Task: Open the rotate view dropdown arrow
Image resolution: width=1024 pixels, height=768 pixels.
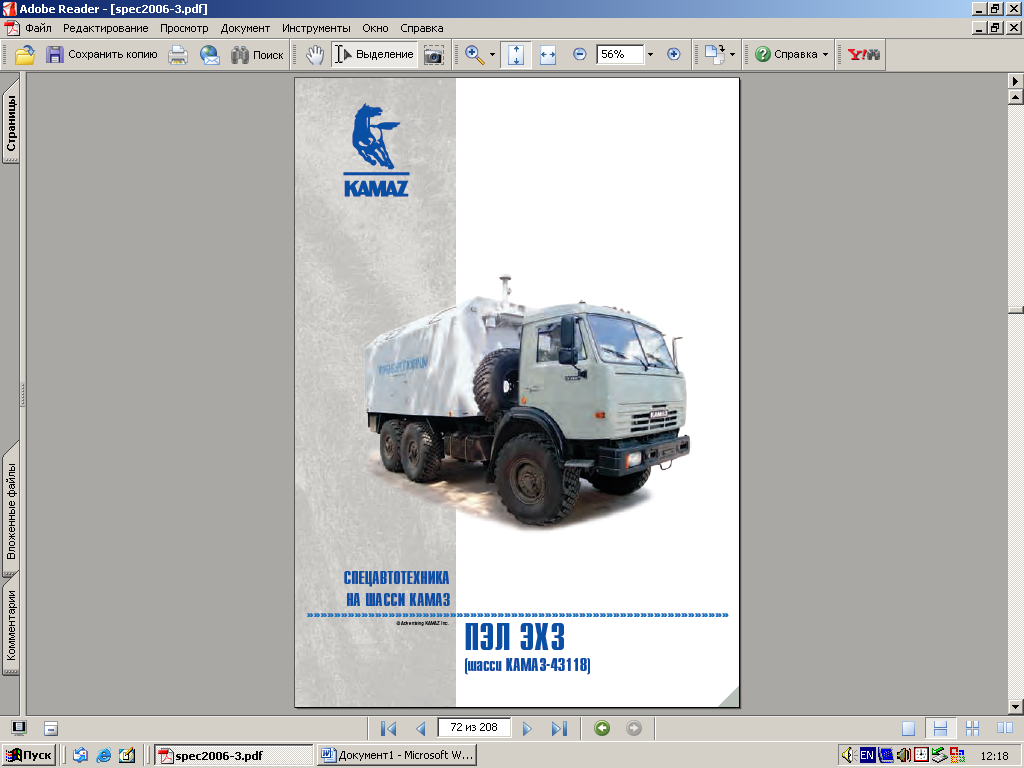Action: tap(732, 55)
